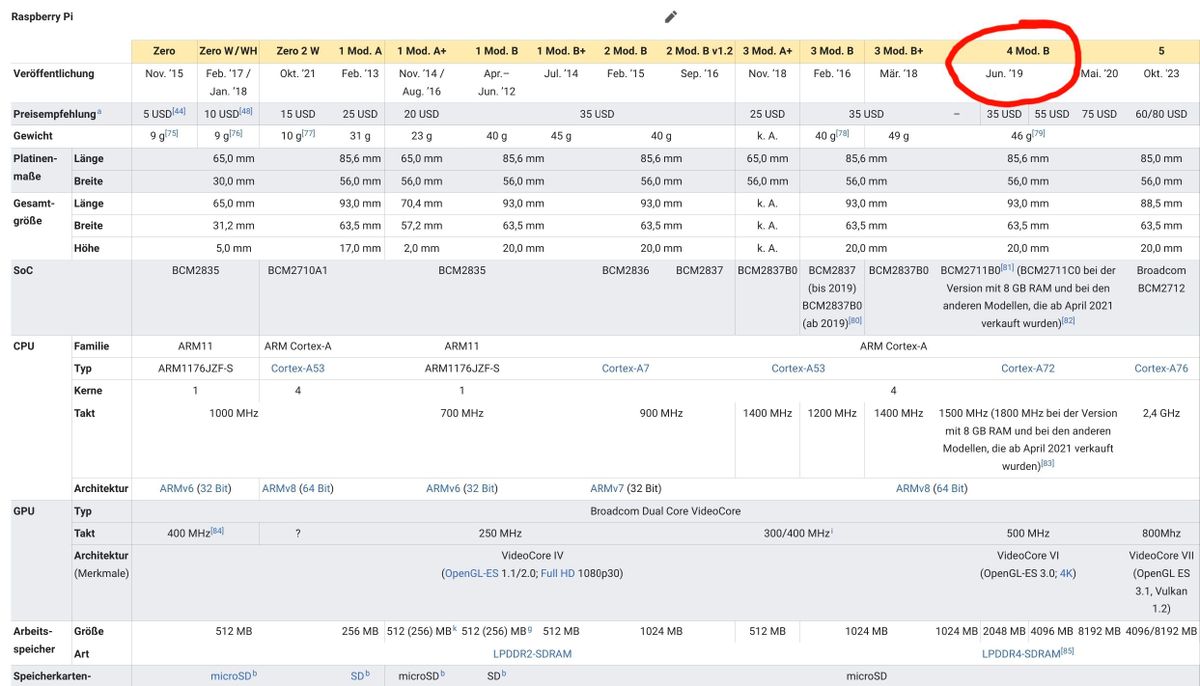The image size is (1200, 686).
Task: Select the '2 Mod. B v1.2' column header
Action: [699, 51]
